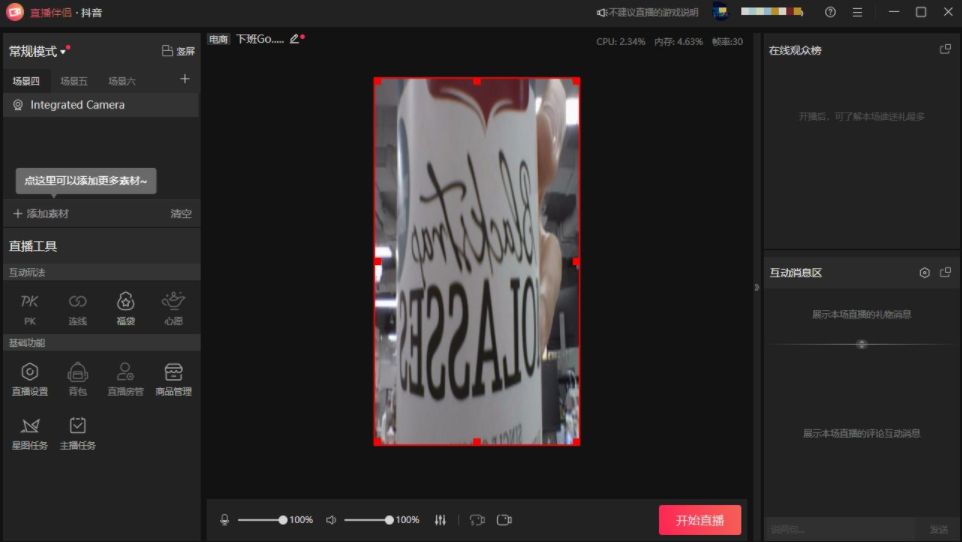Open the hamburger menu in title bar
The width and height of the screenshot is (962, 542).
point(857,12)
